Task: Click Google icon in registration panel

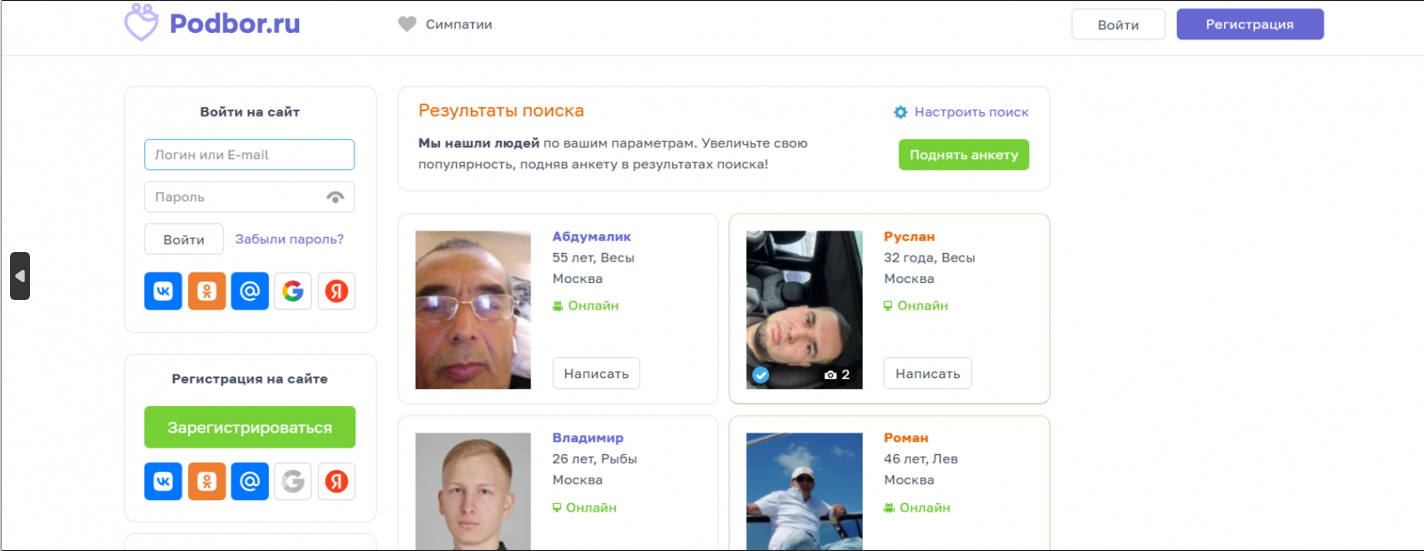Action: (293, 481)
